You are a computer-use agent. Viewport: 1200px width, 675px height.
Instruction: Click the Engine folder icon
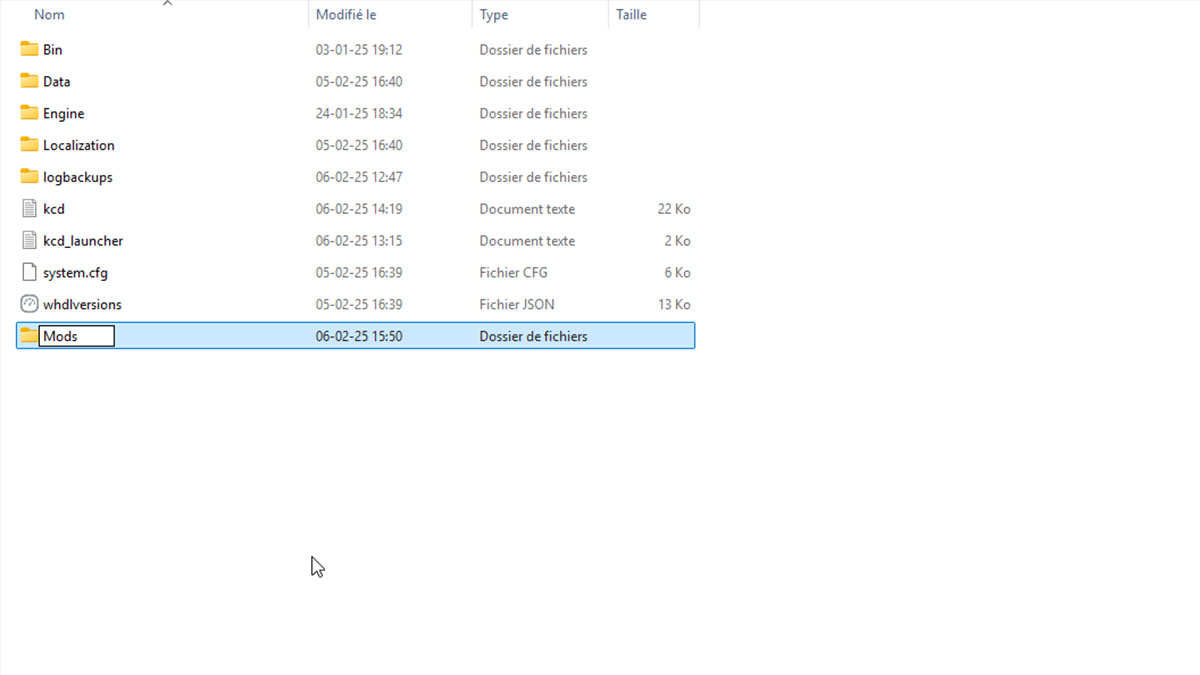point(29,113)
